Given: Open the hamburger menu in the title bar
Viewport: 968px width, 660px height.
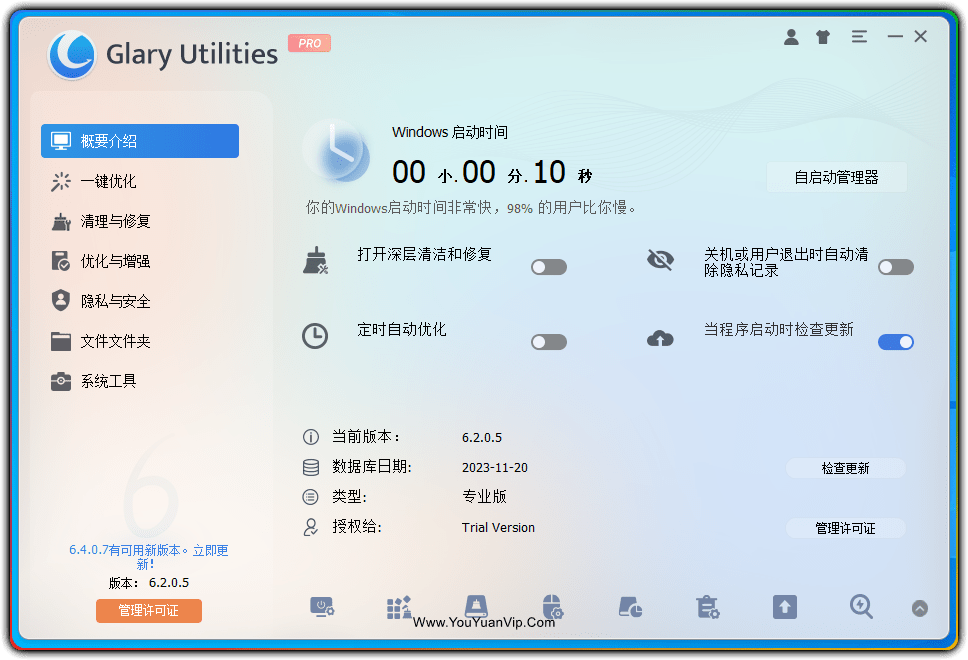Looking at the screenshot, I should pos(858,36).
